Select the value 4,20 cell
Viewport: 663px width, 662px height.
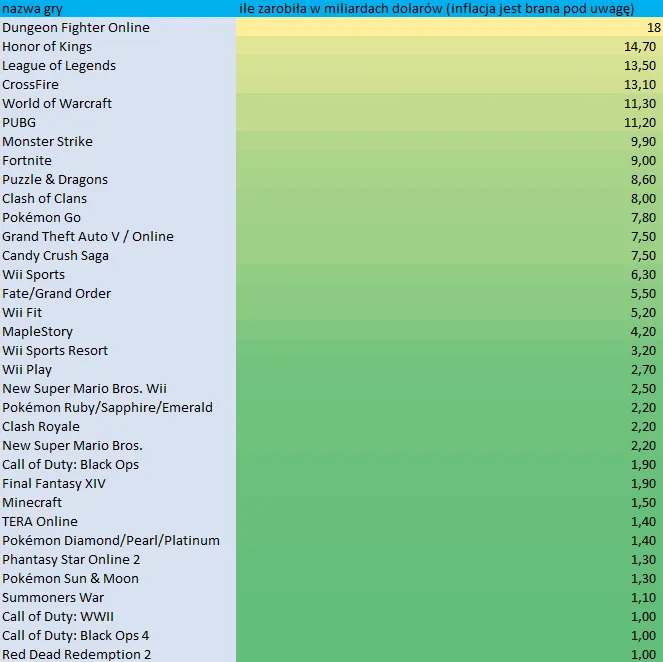click(x=449, y=331)
